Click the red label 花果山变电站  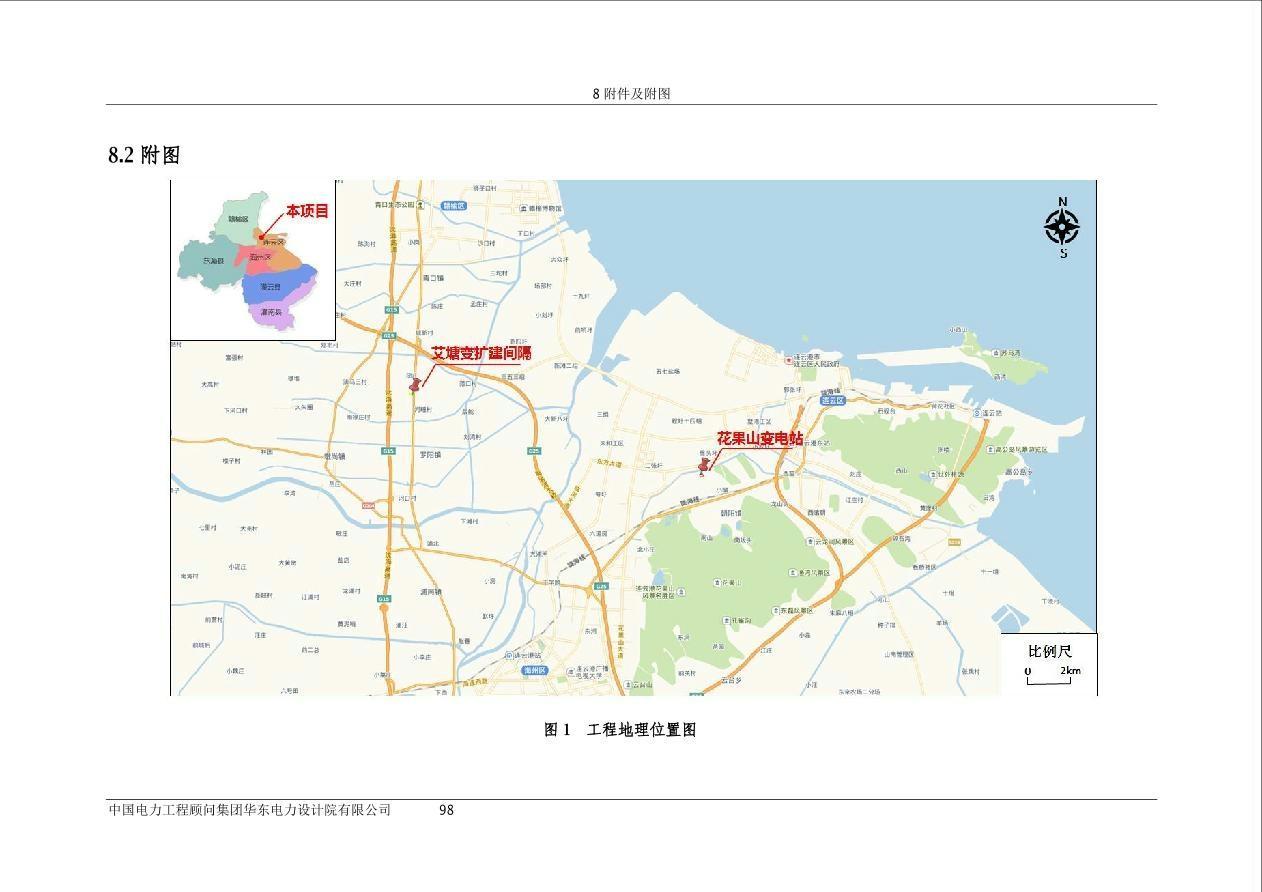(x=760, y=438)
